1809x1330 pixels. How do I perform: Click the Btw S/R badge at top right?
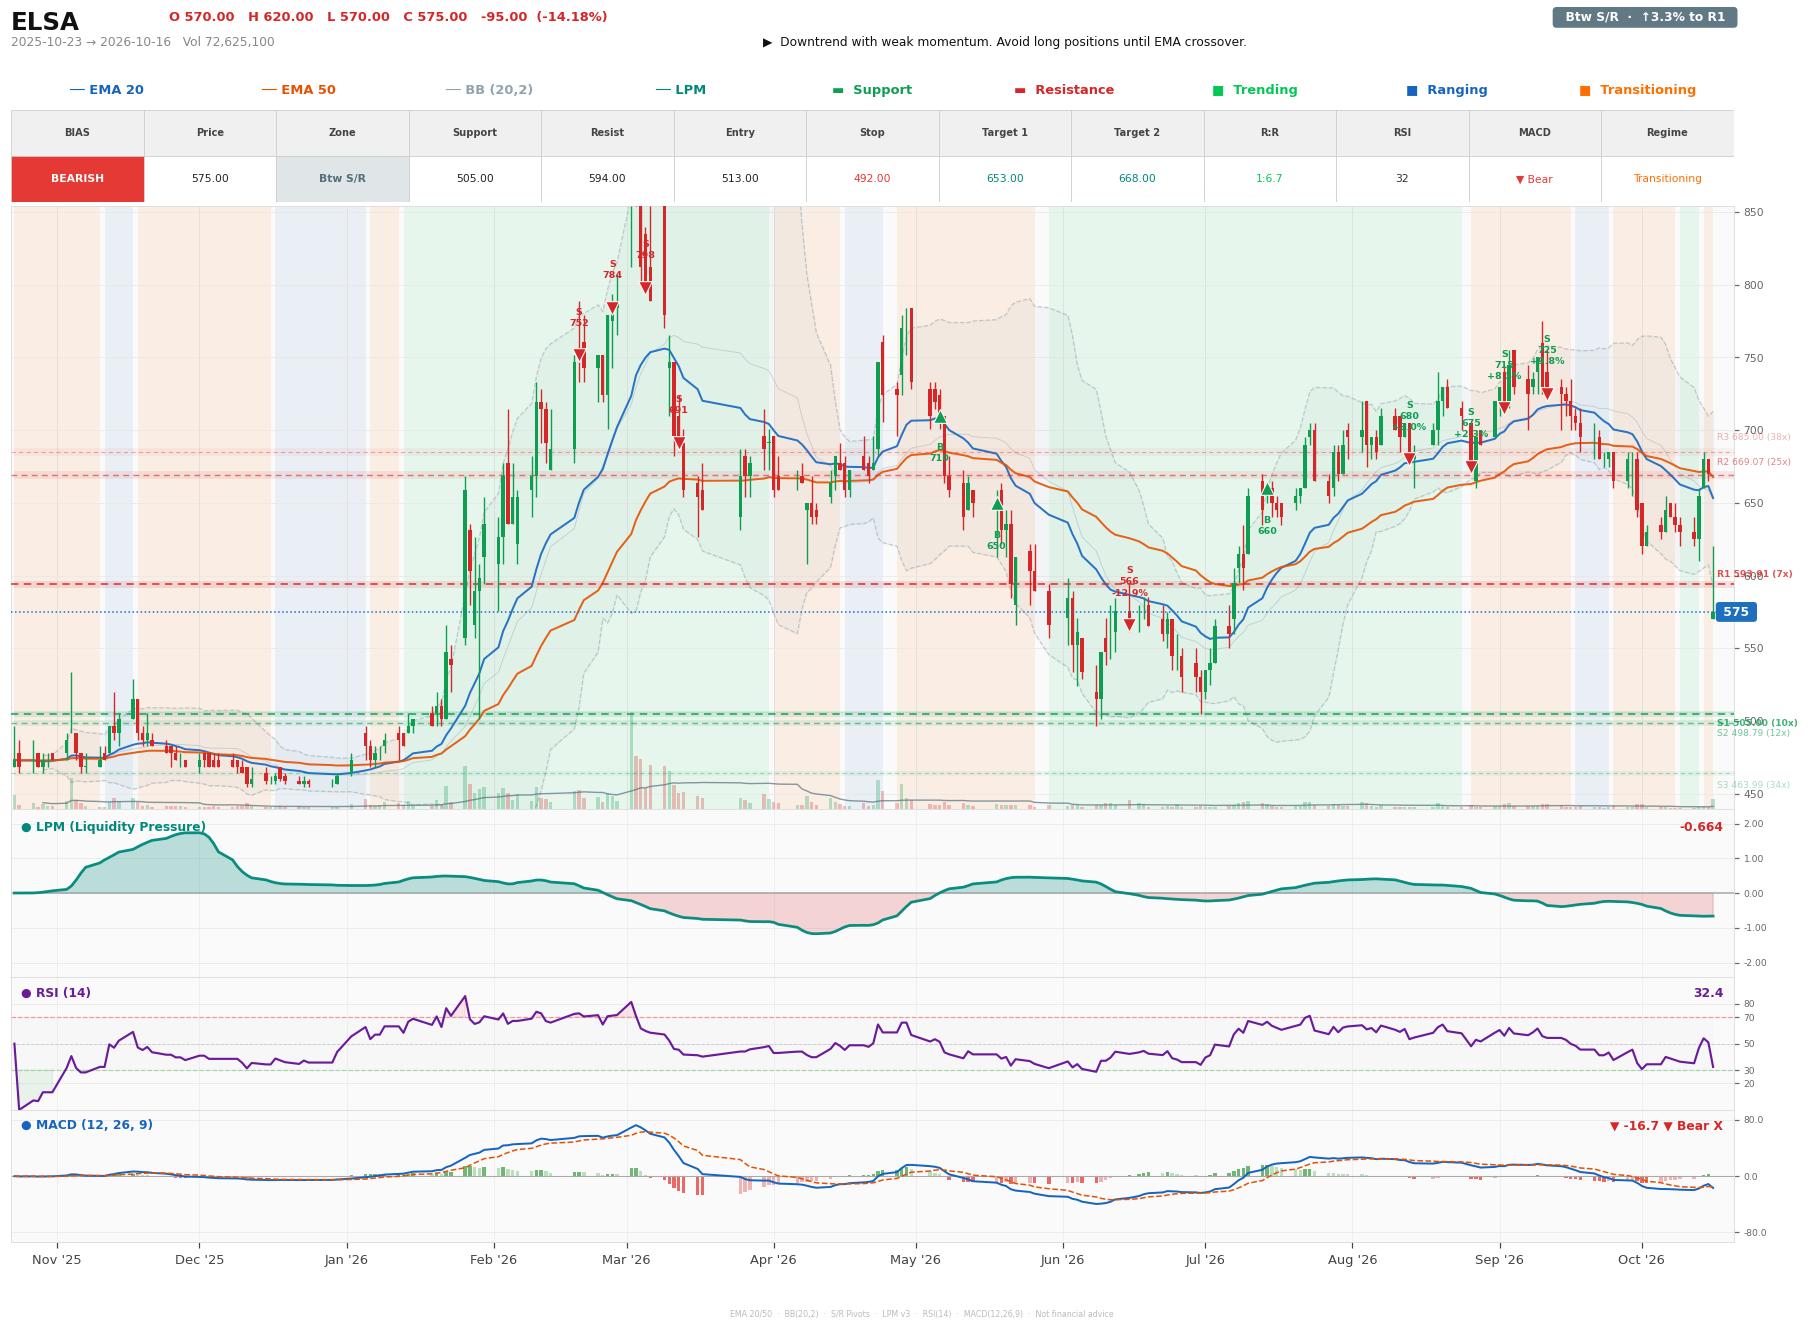1645,17
